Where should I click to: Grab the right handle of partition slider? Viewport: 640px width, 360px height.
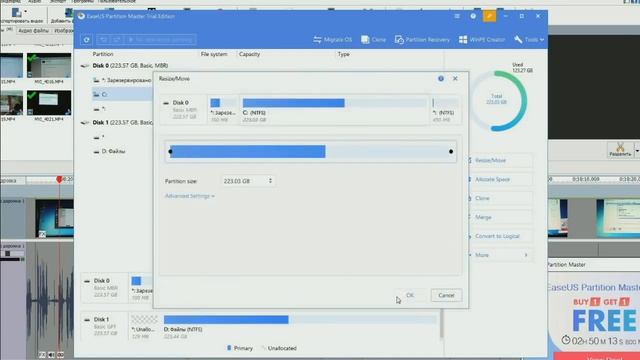click(451, 151)
